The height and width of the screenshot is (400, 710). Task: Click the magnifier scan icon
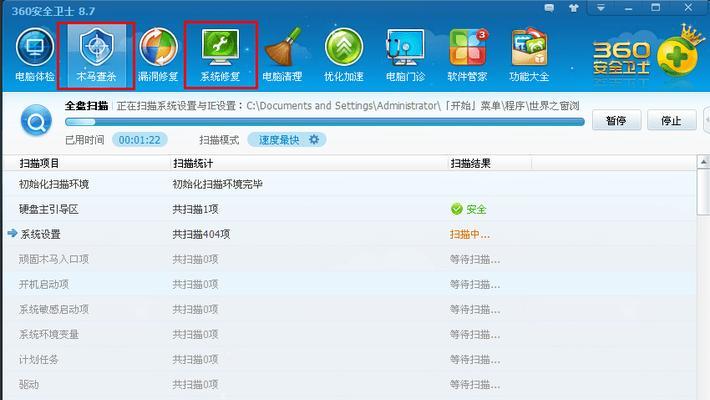click(x=36, y=120)
